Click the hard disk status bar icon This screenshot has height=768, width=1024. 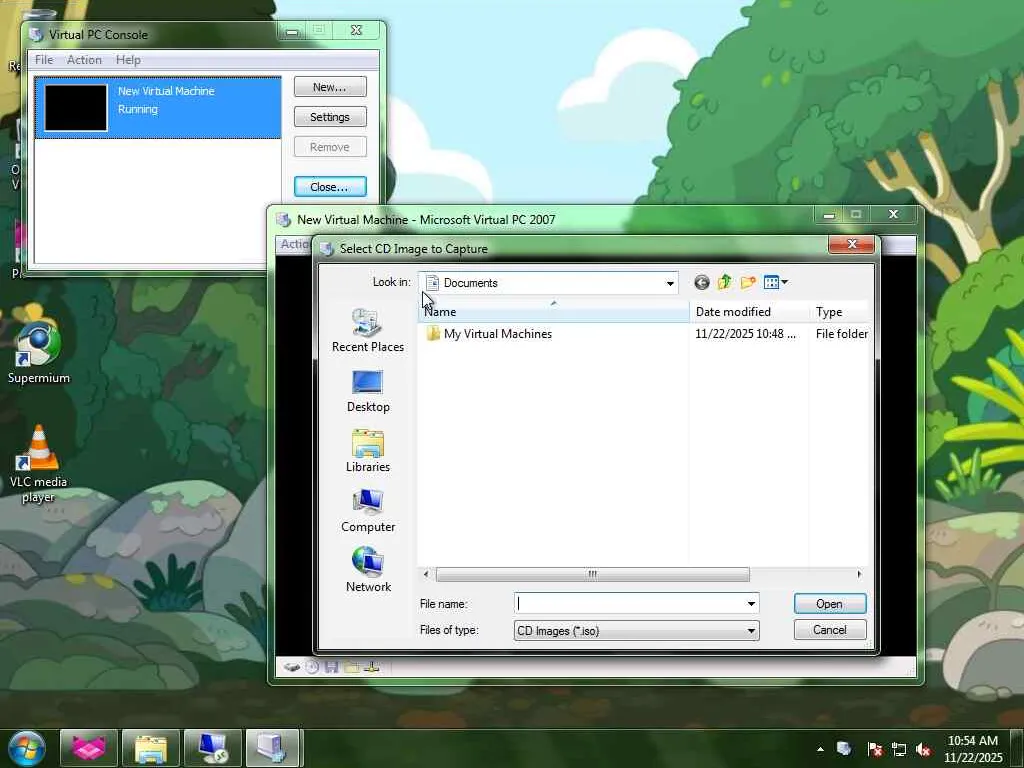click(x=291, y=667)
